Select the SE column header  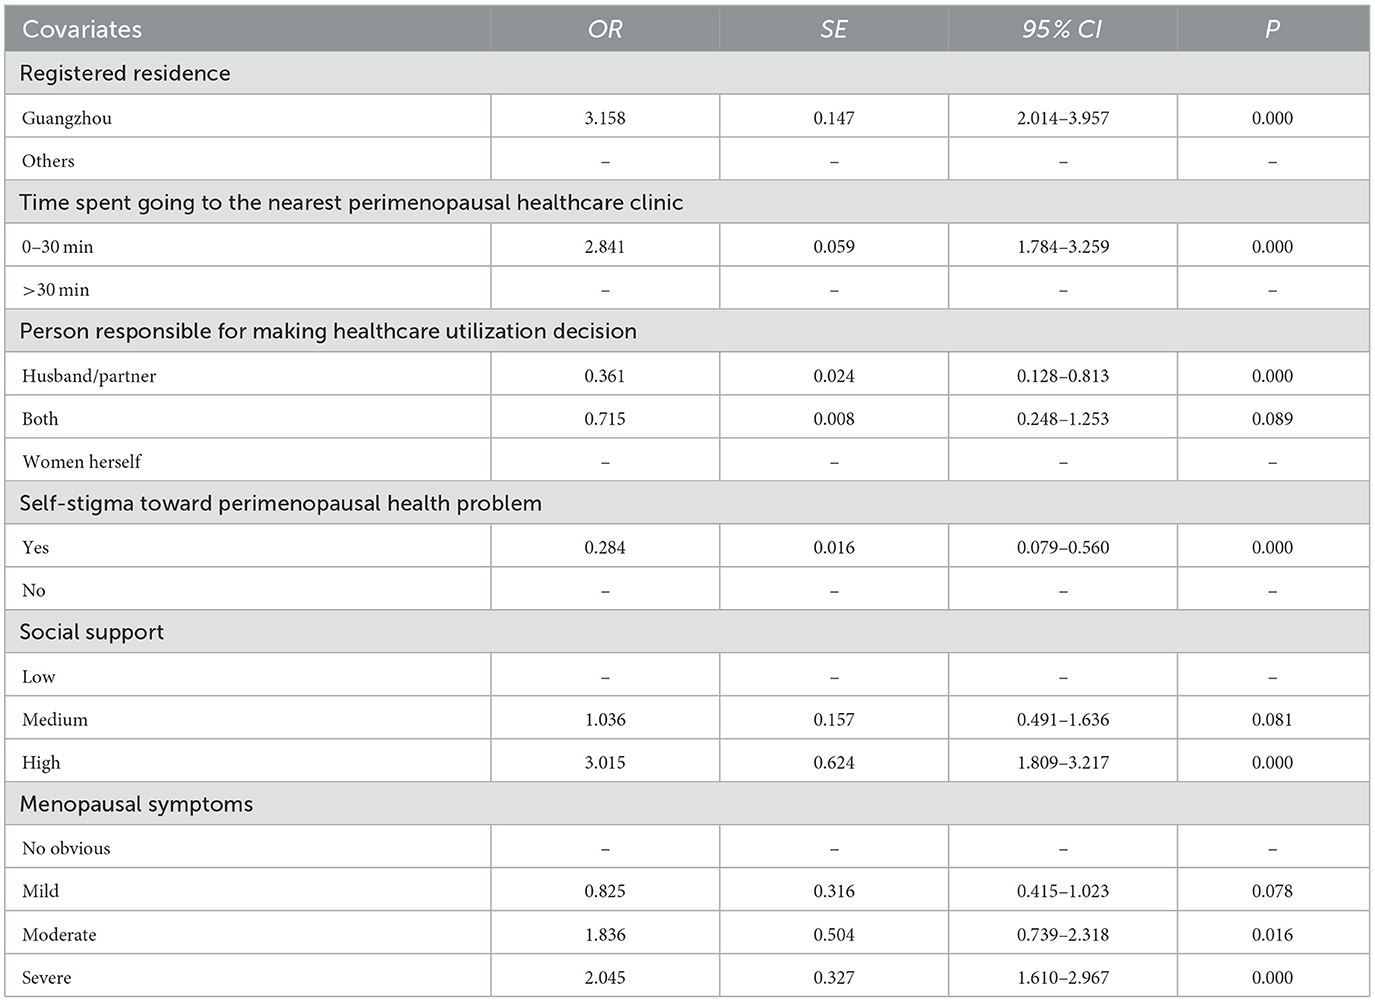(x=833, y=30)
